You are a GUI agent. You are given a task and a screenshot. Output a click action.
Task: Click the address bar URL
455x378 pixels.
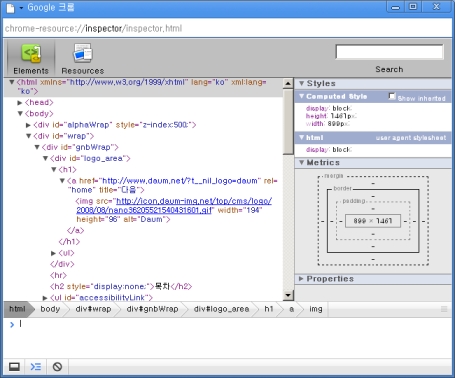[x=93, y=28]
